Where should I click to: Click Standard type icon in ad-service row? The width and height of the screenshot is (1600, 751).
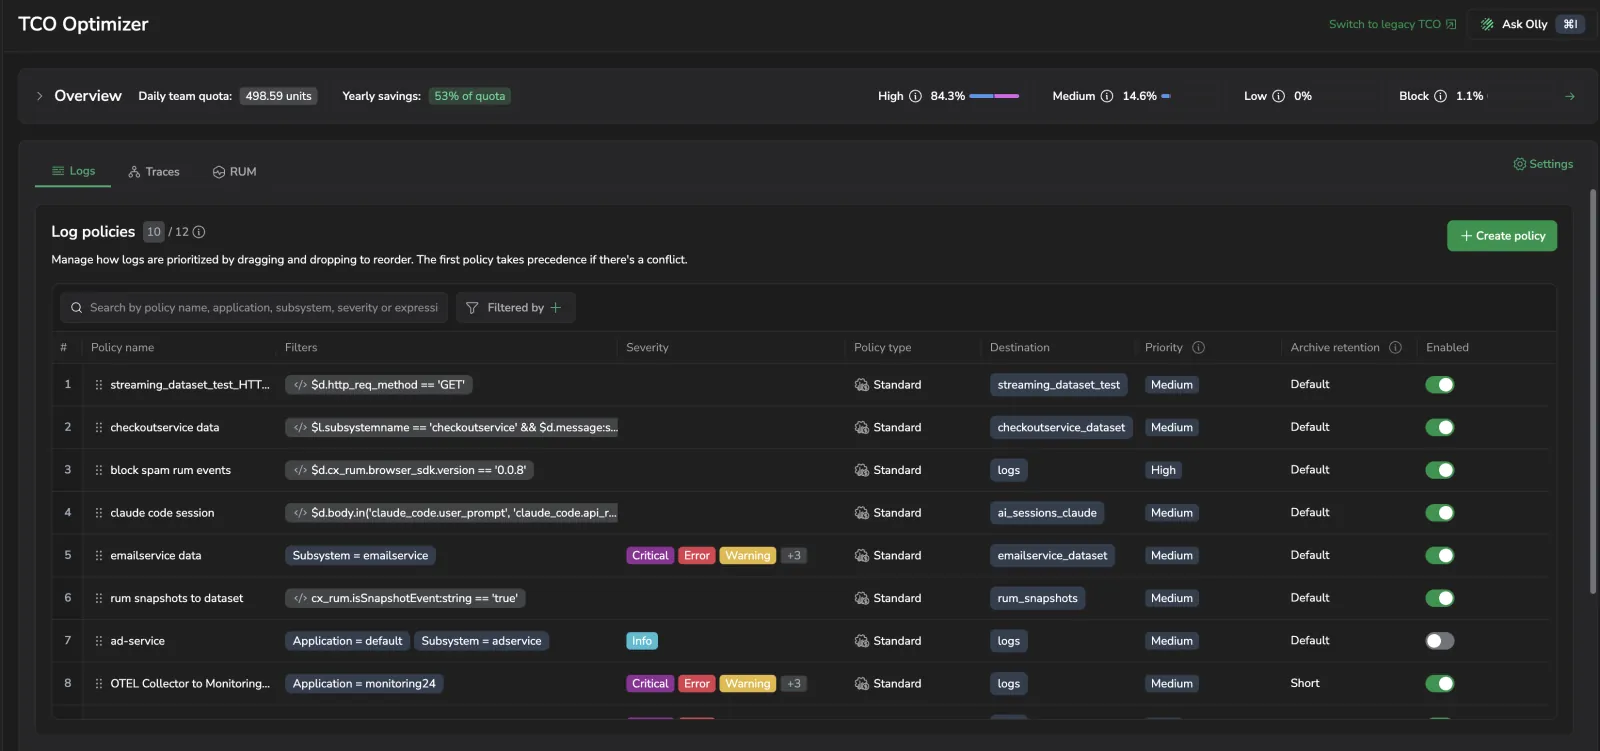862,641
